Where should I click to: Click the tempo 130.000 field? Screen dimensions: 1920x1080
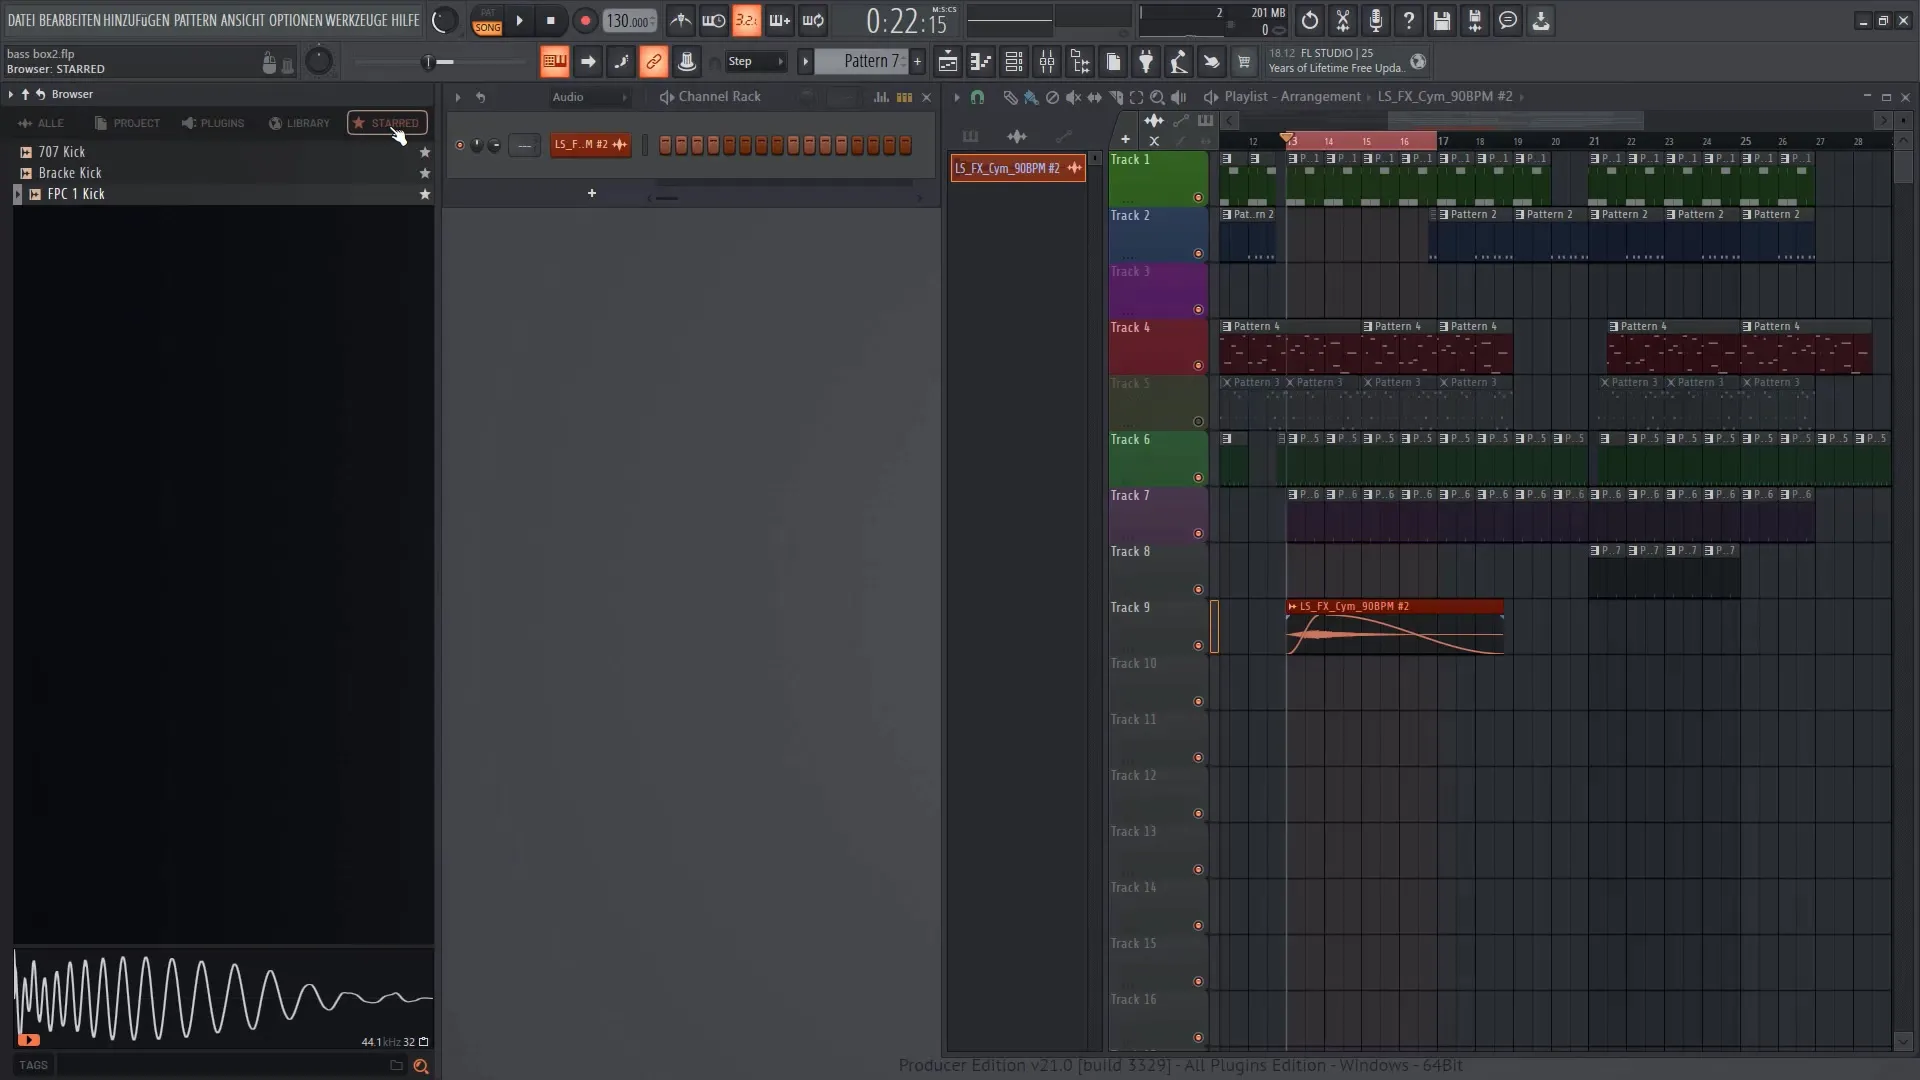pyautogui.click(x=630, y=21)
